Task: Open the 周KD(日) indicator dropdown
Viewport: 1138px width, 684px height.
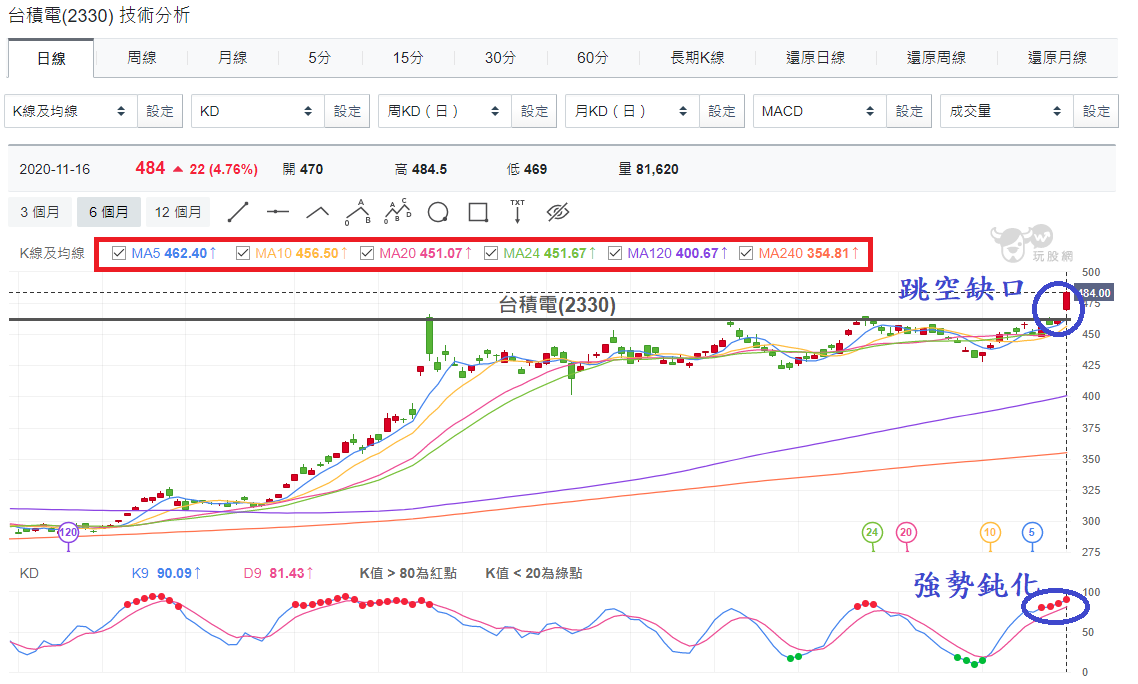Action: point(445,111)
